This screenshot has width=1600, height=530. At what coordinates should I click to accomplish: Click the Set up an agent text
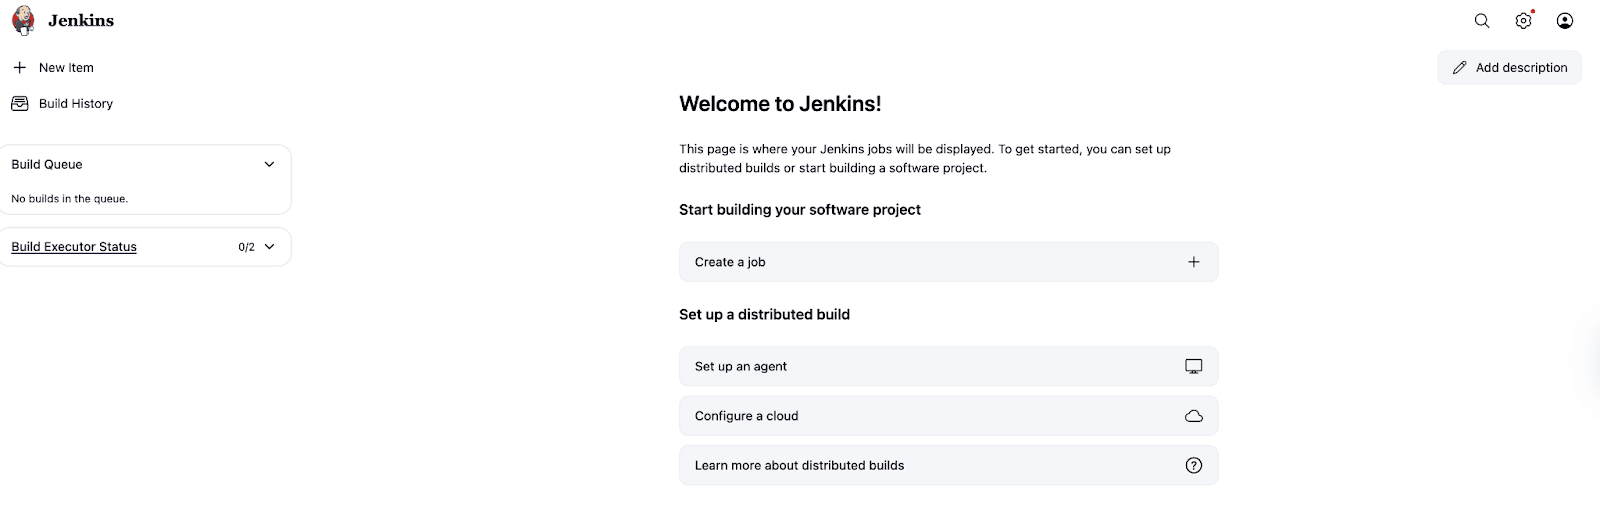[741, 367]
